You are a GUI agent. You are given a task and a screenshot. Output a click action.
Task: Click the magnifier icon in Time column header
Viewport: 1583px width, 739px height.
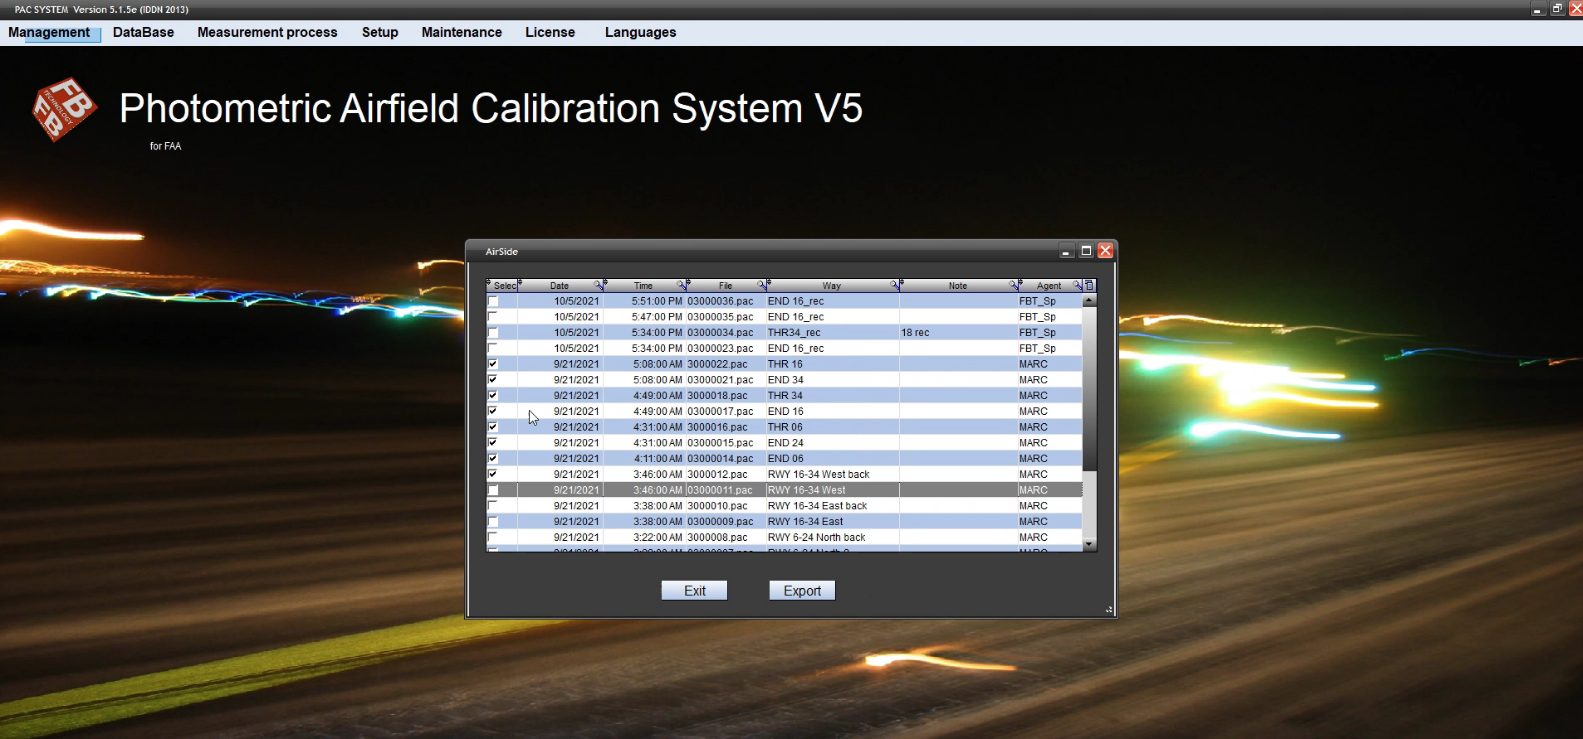(x=682, y=286)
